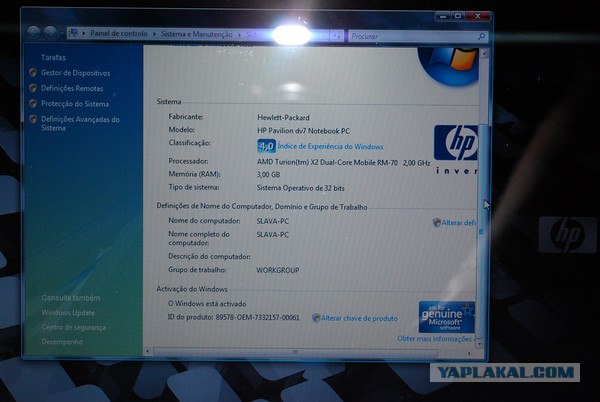Screen dimensions: 600x402
Task: Click the address bar refresh button
Action: tap(337, 36)
